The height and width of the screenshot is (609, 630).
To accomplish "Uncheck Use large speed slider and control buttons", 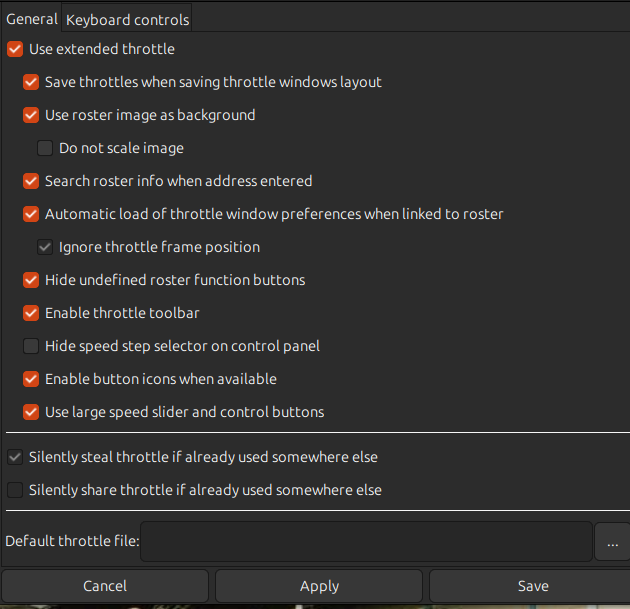I will (31, 412).
